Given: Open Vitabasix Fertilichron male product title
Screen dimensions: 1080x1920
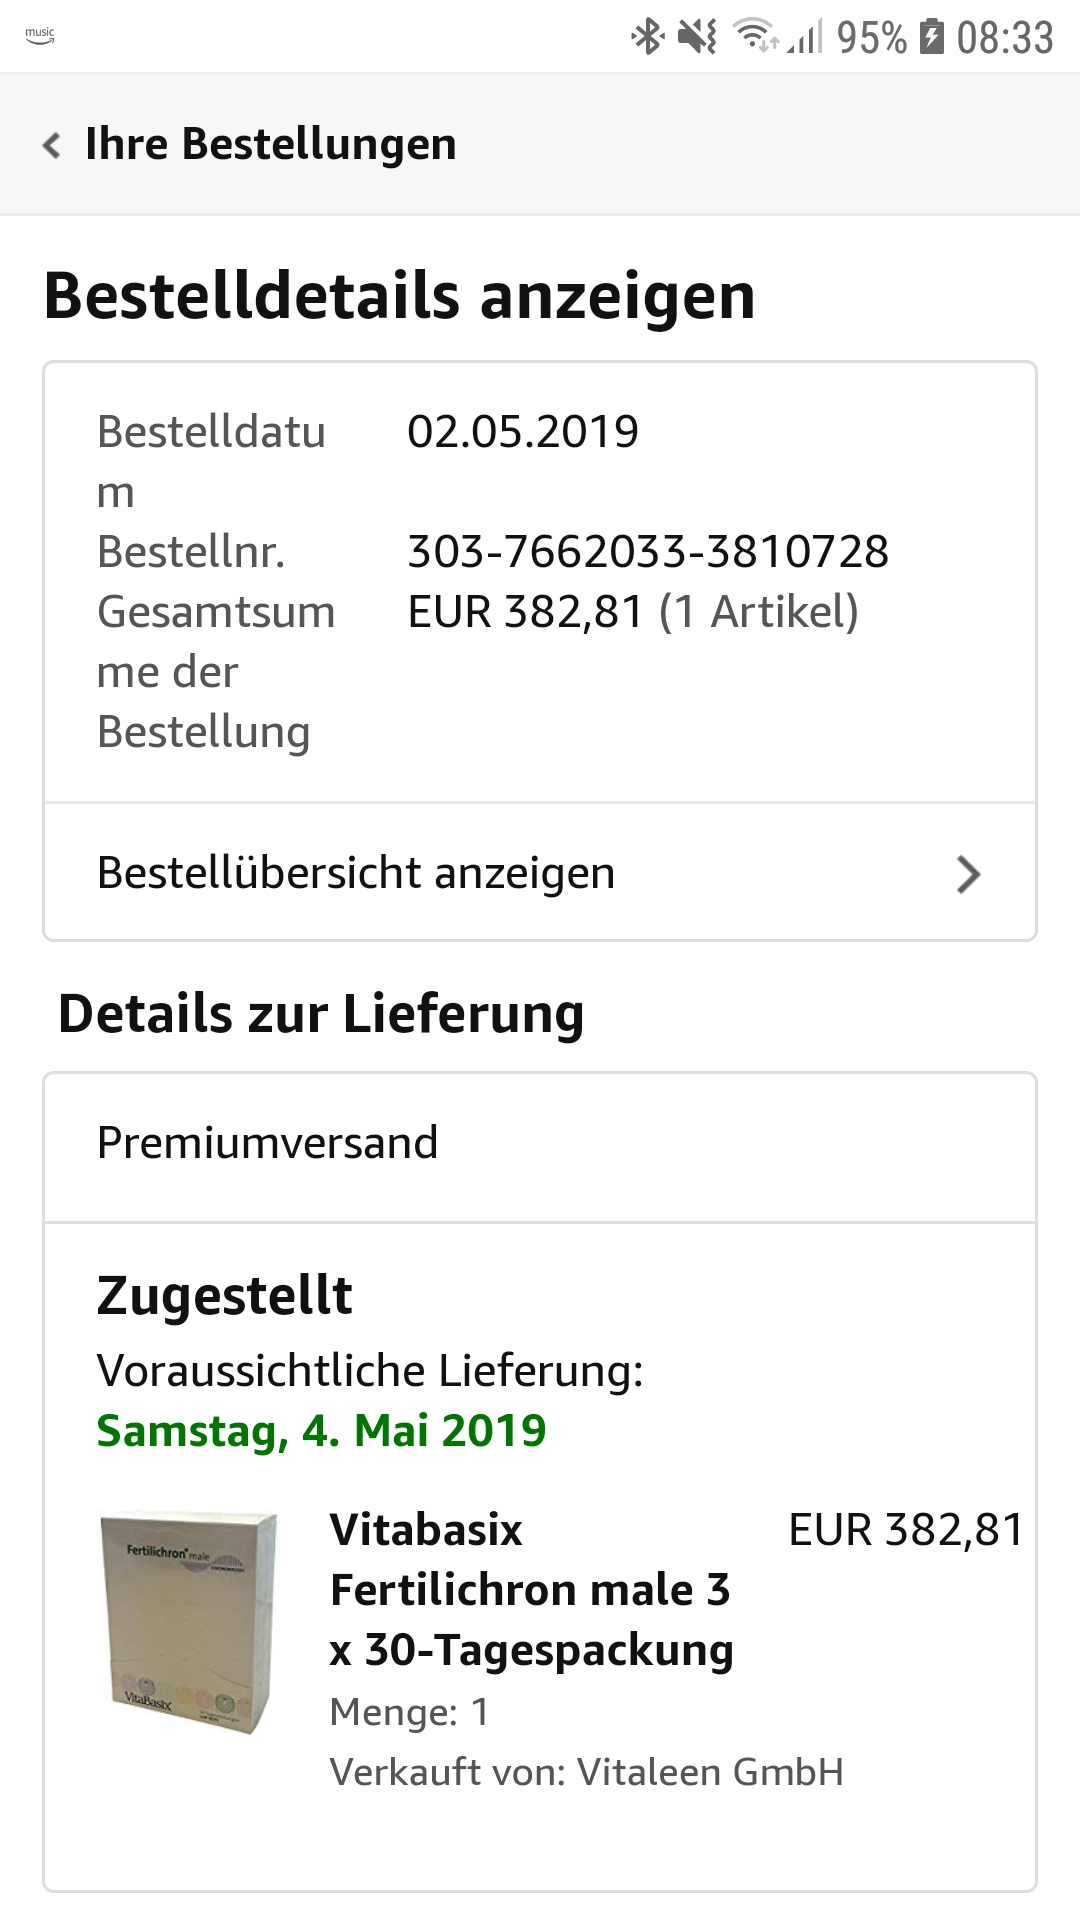Looking at the screenshot, I should tap(530, 1590).
